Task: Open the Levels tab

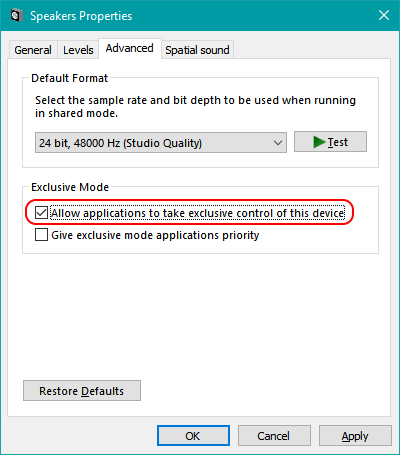Action: [x=78, y=50]
